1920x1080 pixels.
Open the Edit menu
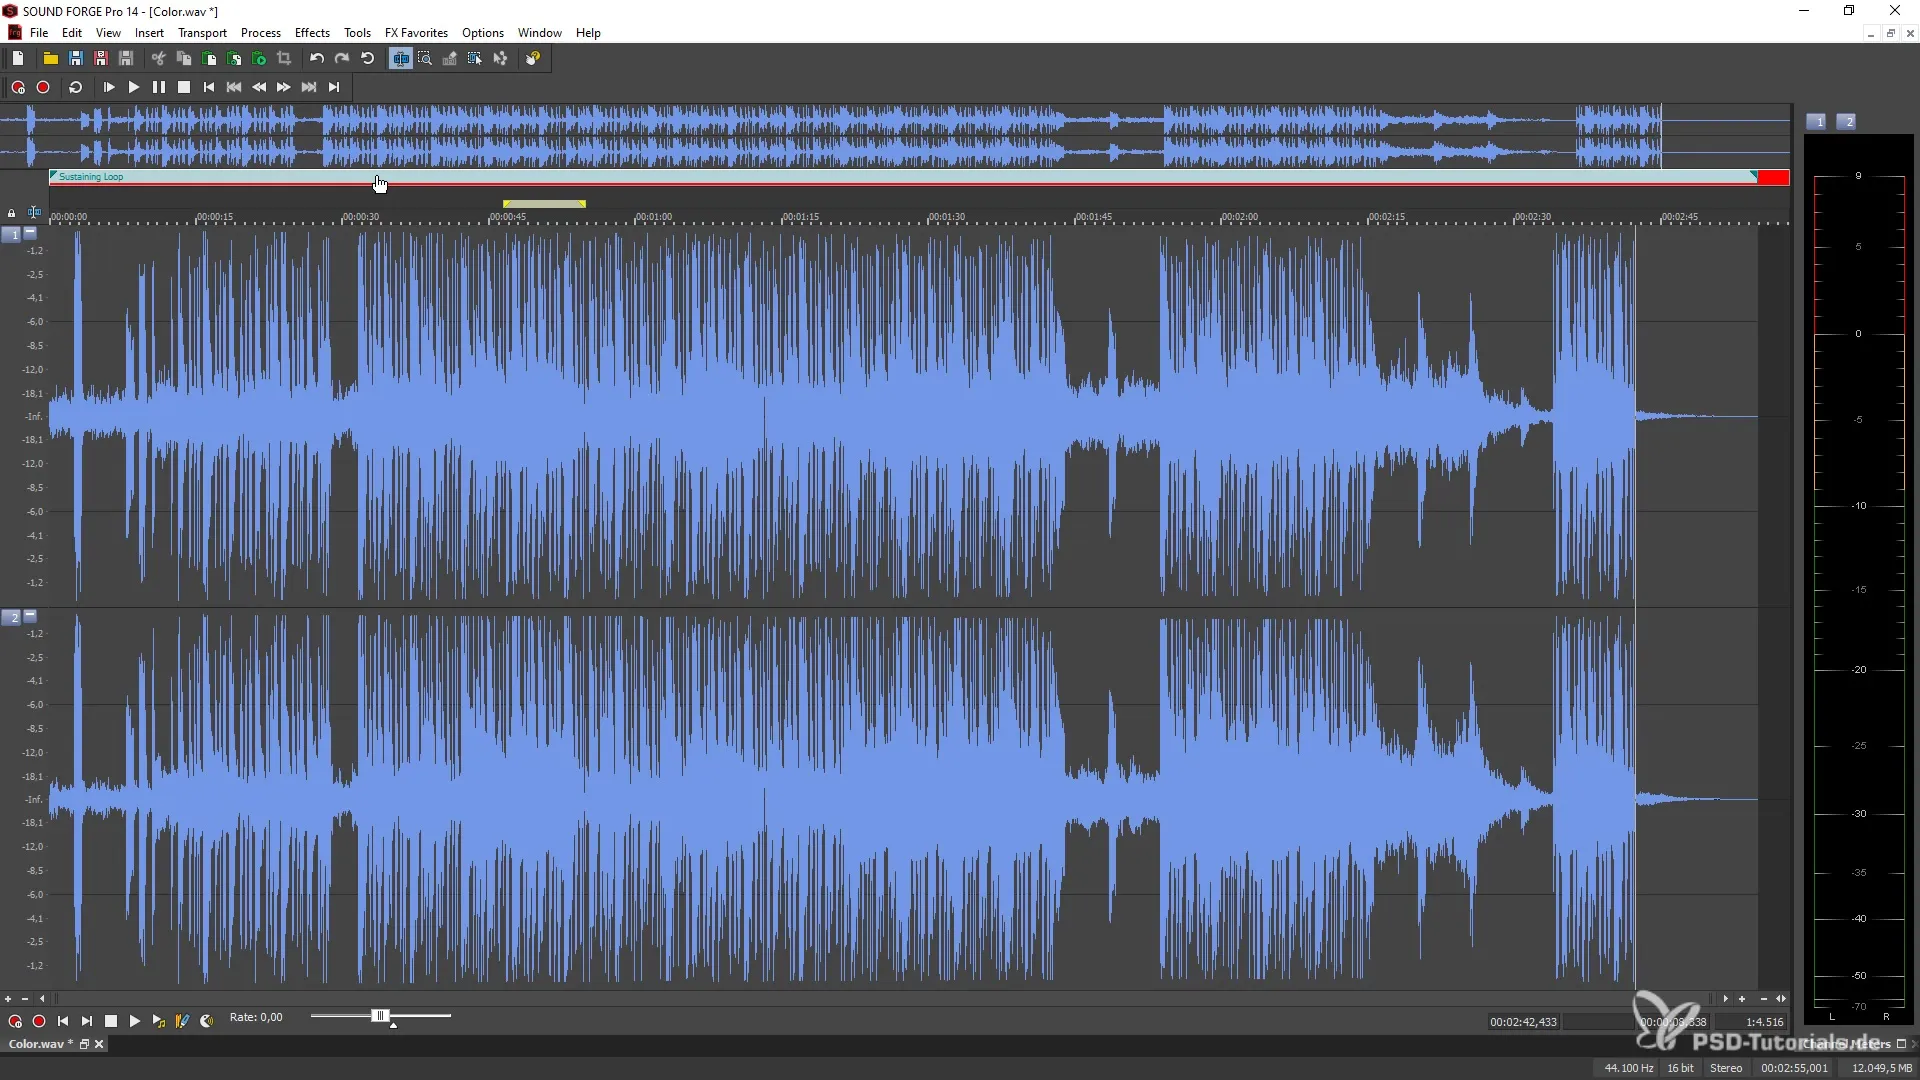[x=72, y=32]
